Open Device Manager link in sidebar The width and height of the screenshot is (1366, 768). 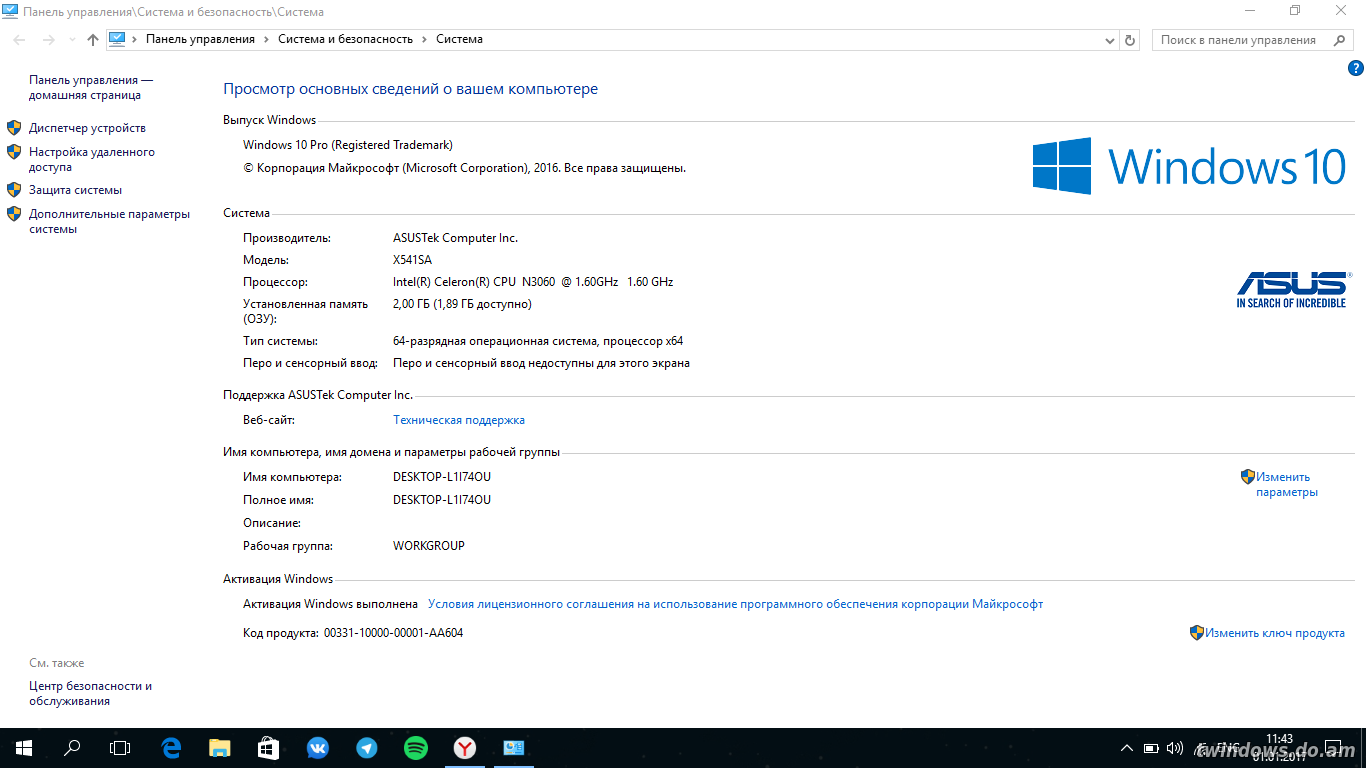(x=87, y=128)
